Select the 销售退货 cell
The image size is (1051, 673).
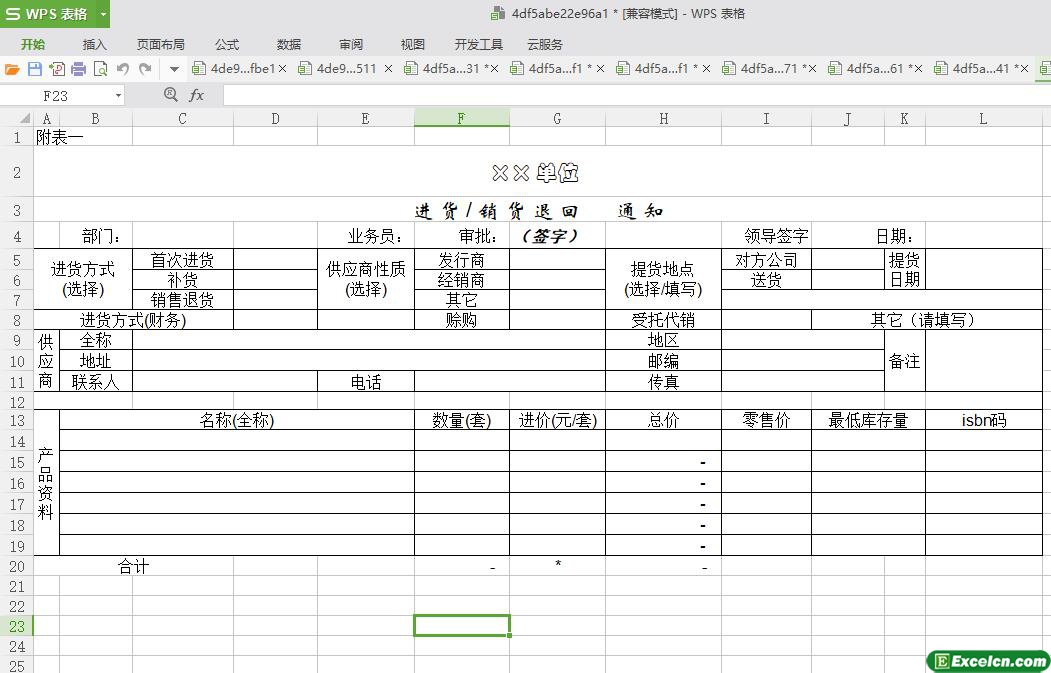(x=182, y=300)
